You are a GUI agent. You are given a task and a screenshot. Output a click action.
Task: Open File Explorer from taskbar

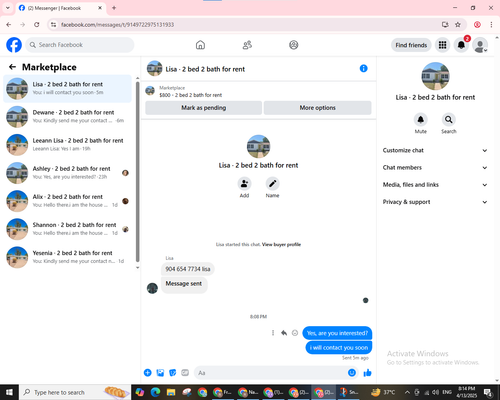click(171, 392)
